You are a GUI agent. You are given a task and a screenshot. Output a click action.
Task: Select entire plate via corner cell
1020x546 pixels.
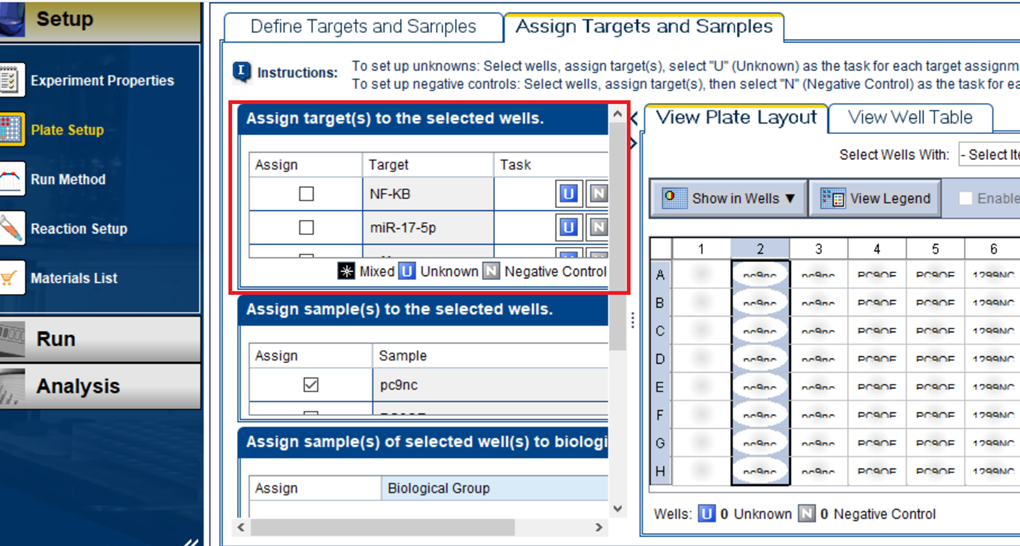(661, 249)
